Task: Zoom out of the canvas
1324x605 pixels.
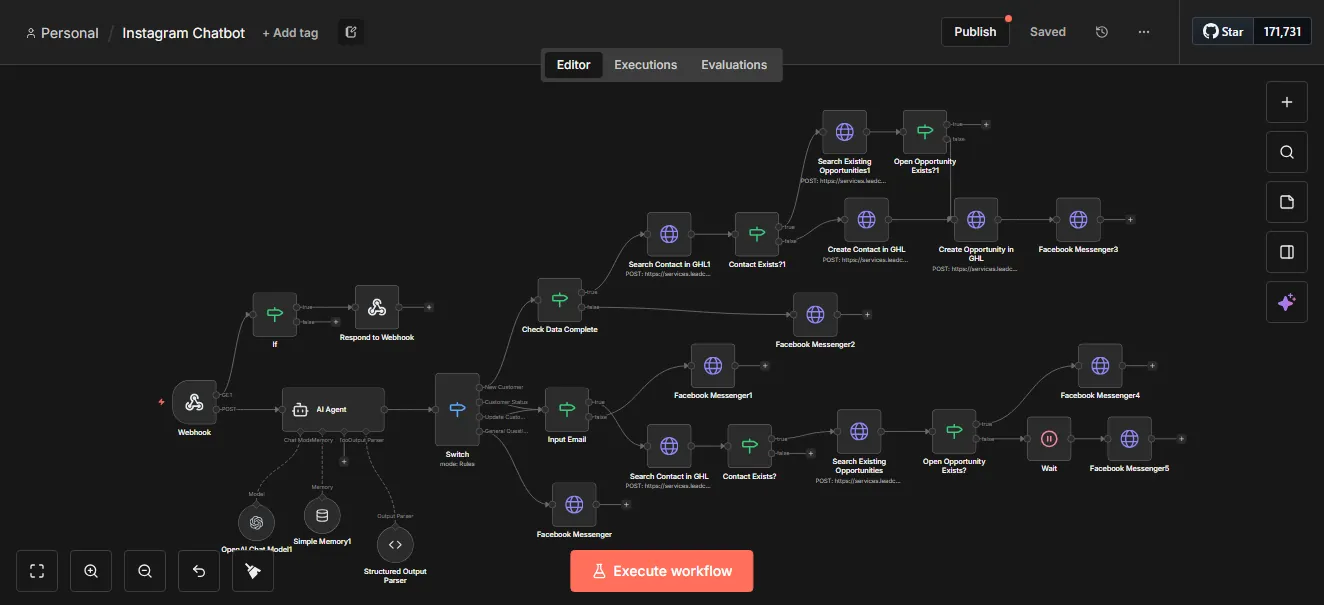Action: pyautogui.click(x=145, y=571)
